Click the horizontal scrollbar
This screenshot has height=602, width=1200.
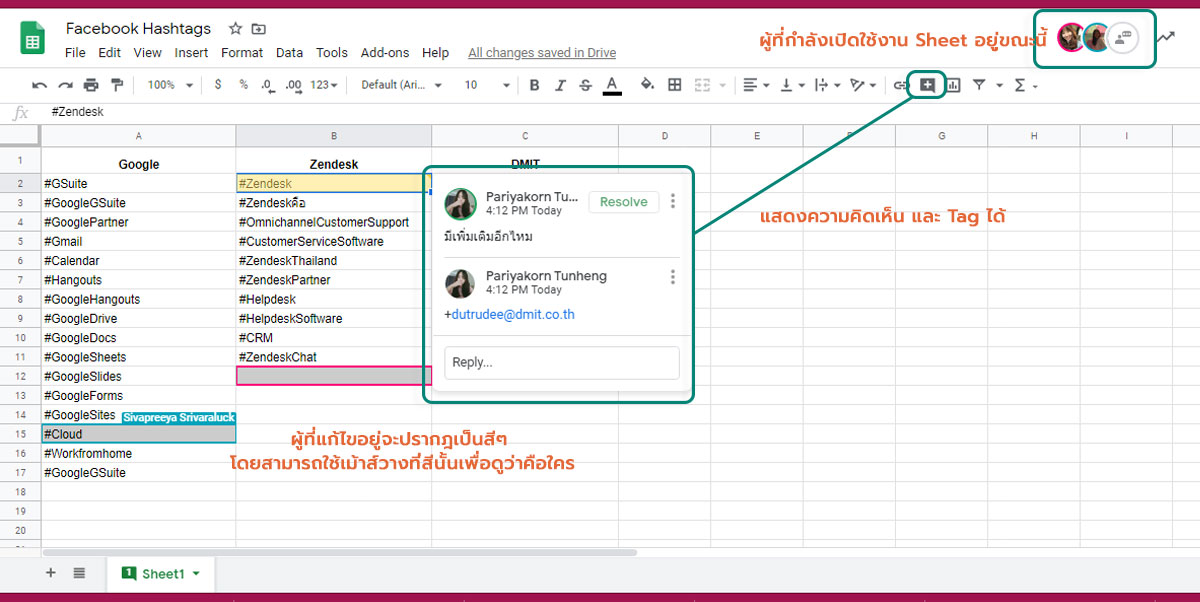[x=340, y=552]
